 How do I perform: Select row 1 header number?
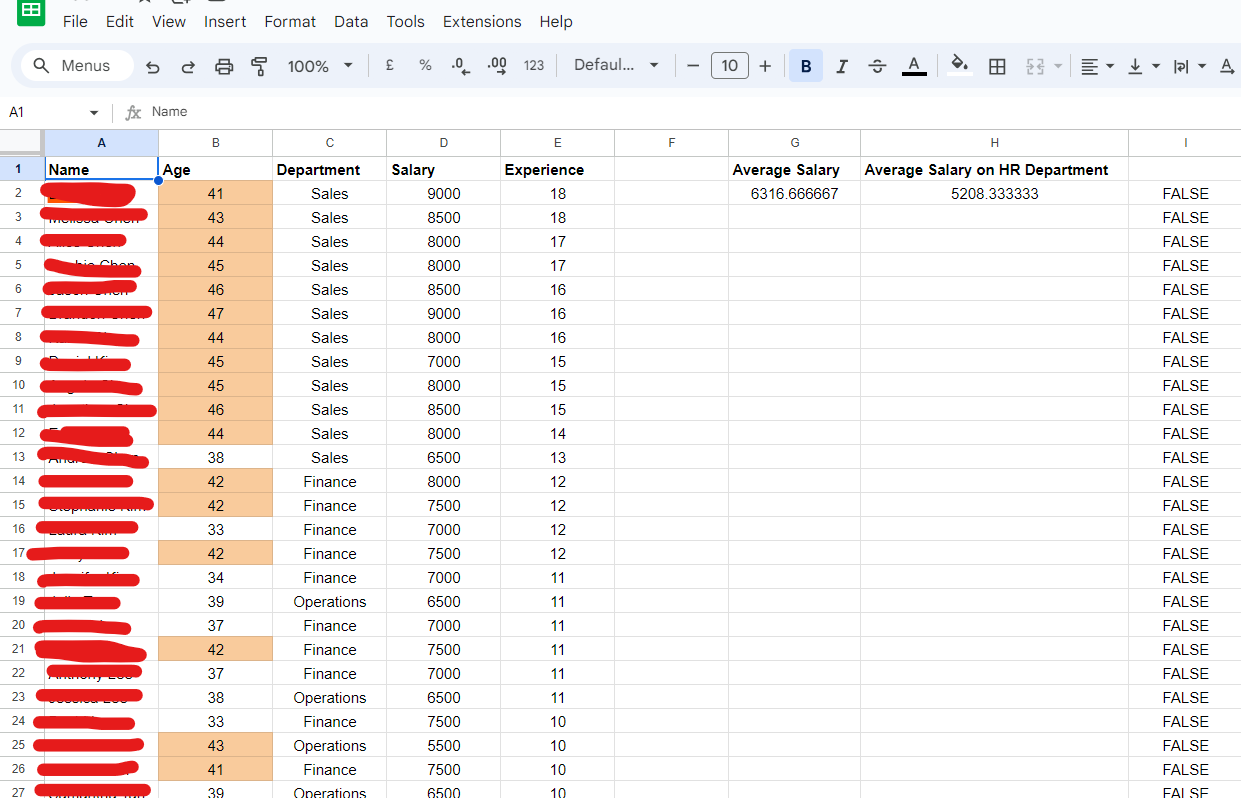tap(19, 169)
